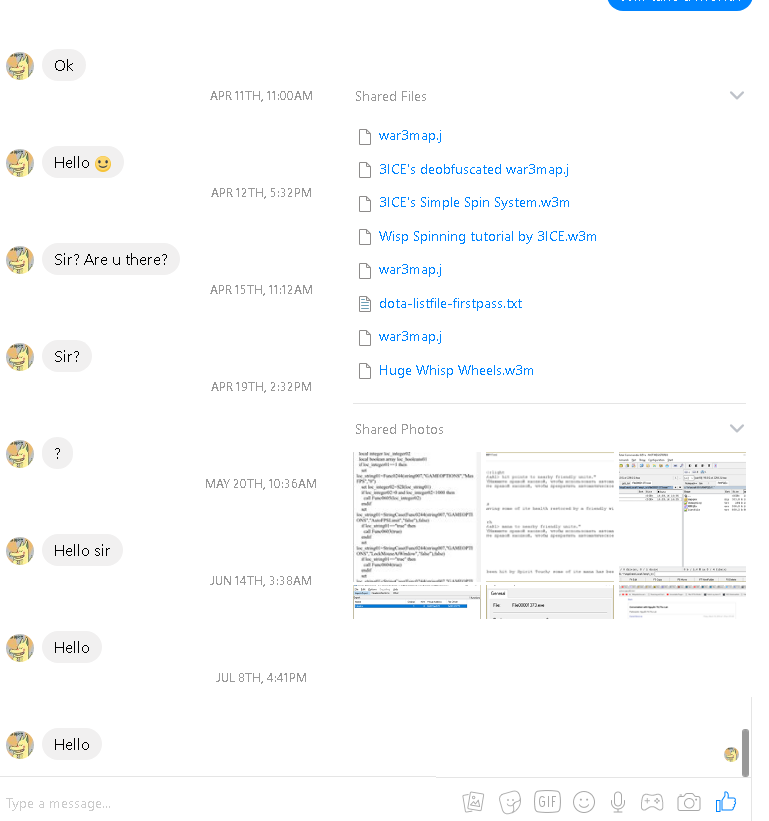
Task: Click the microphone voice message icon
Action: [618, 802]
